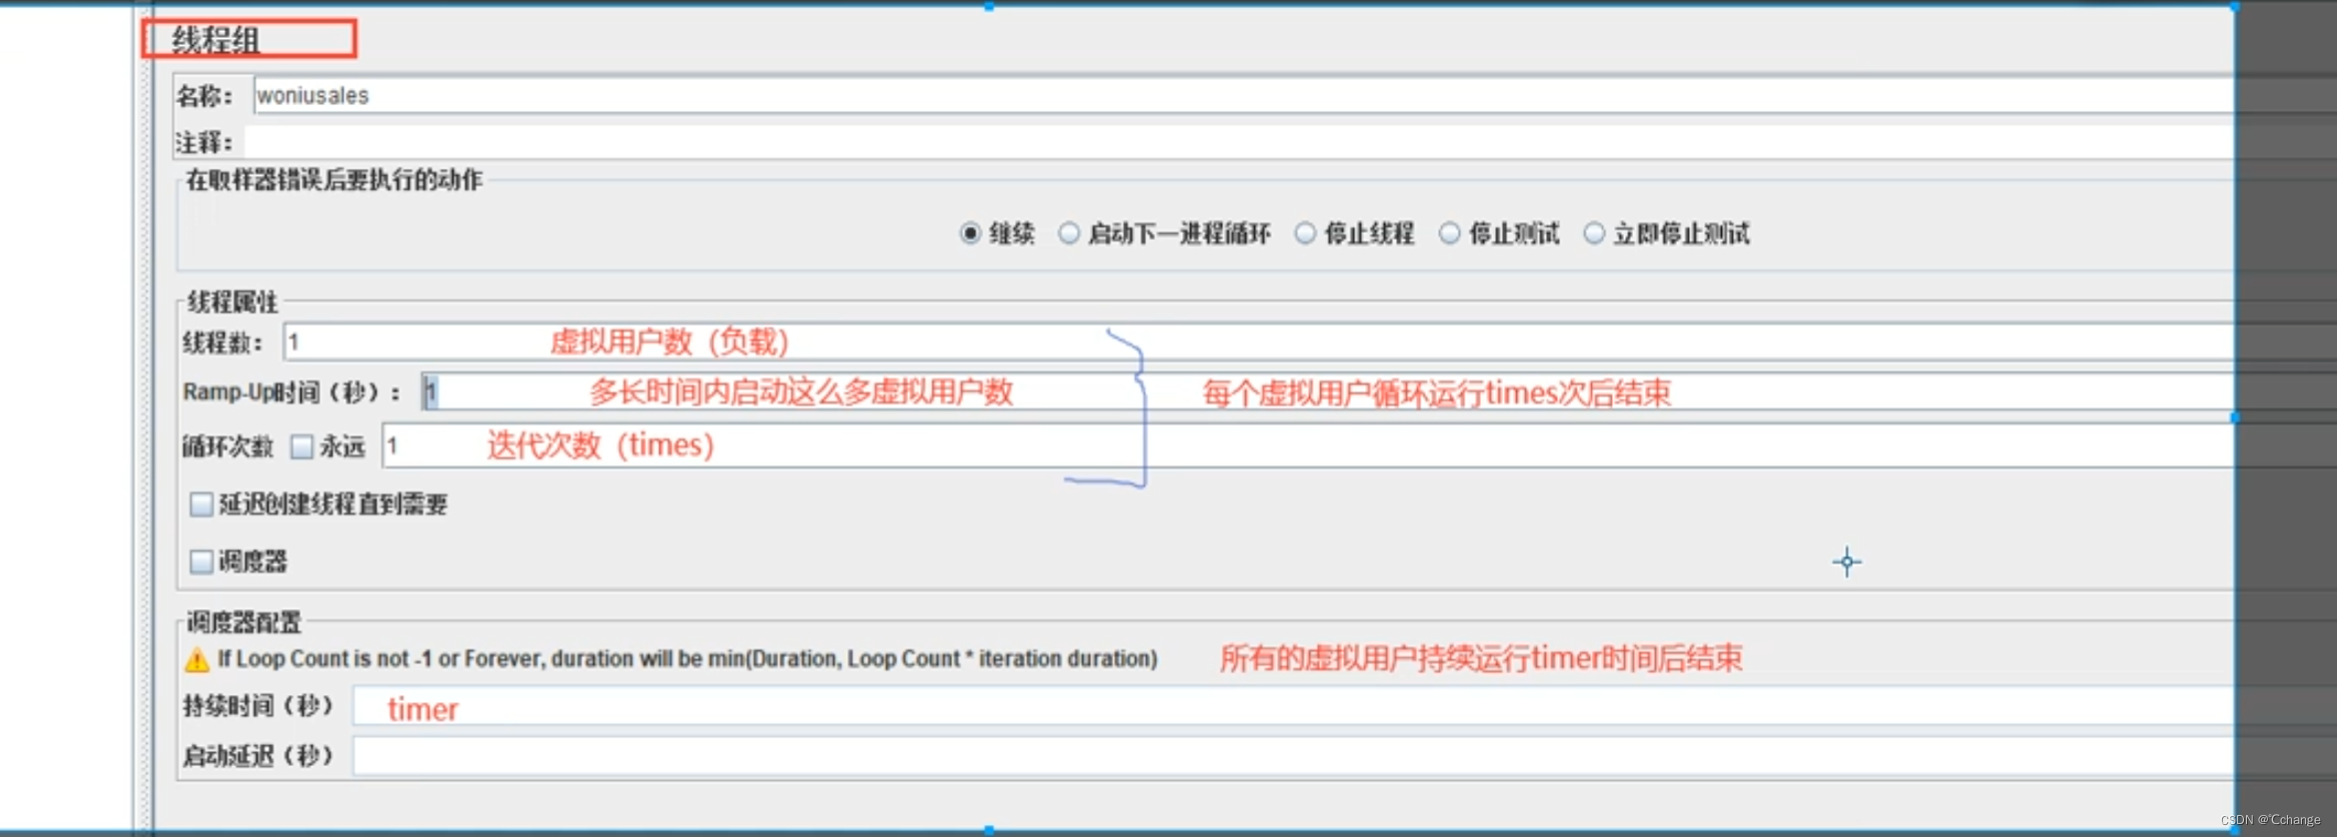
Task: Tick the 永远 loop checkbox
Action: coord(301,447)
